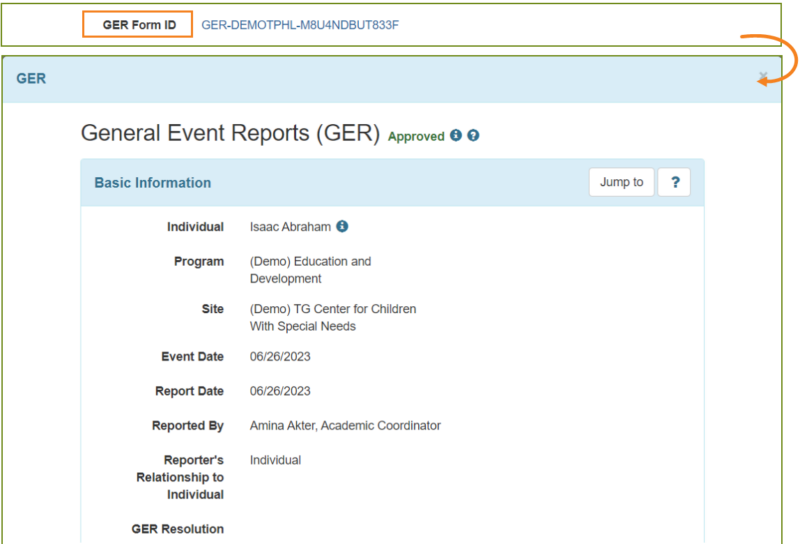This screenshot has width=800, height=544.
Task: Open the Jump to menu
Action: click(x=621, y=182)
